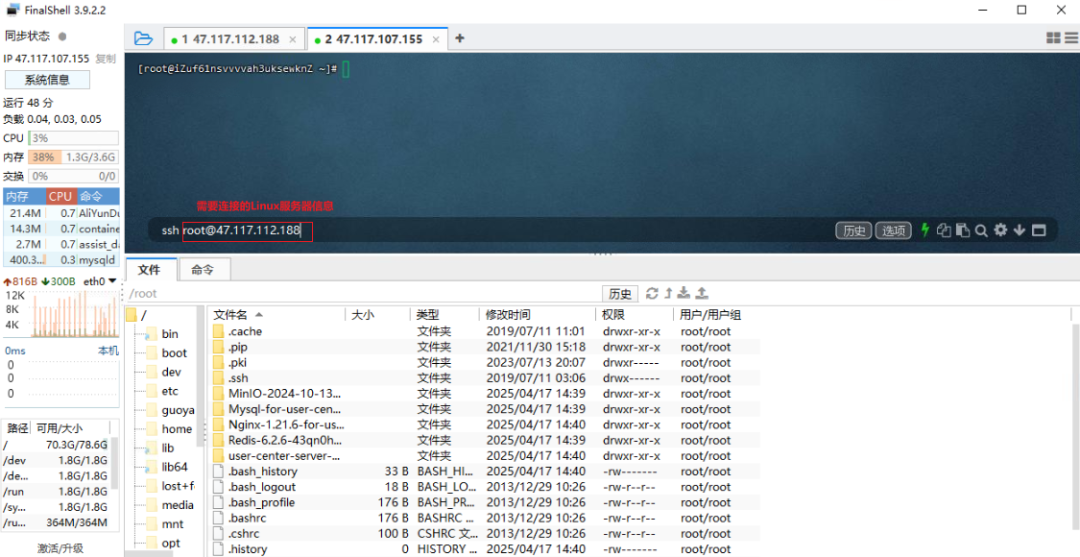Select the Nginx-1.21.6-for-us... folder
Screen dimensions: 1080x557
(287, 425)
